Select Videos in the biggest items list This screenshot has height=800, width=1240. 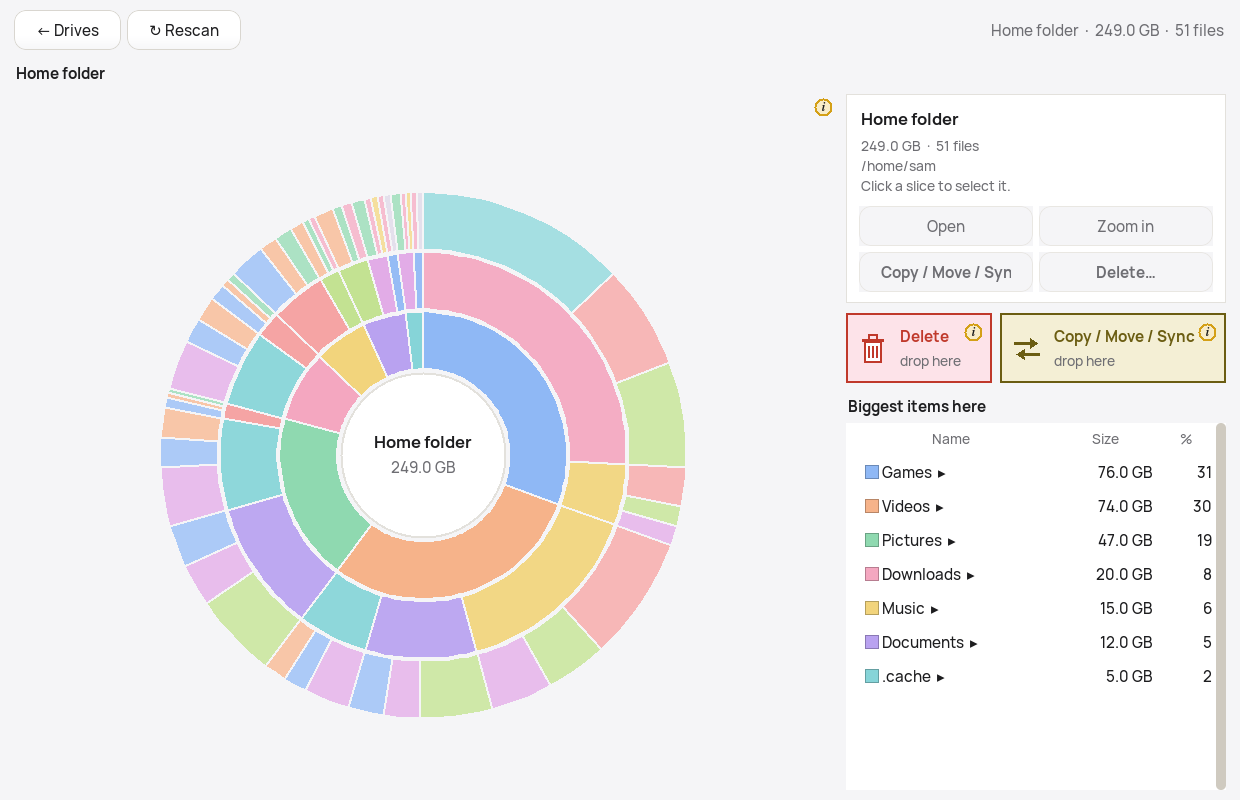[x=1031, y=506]
